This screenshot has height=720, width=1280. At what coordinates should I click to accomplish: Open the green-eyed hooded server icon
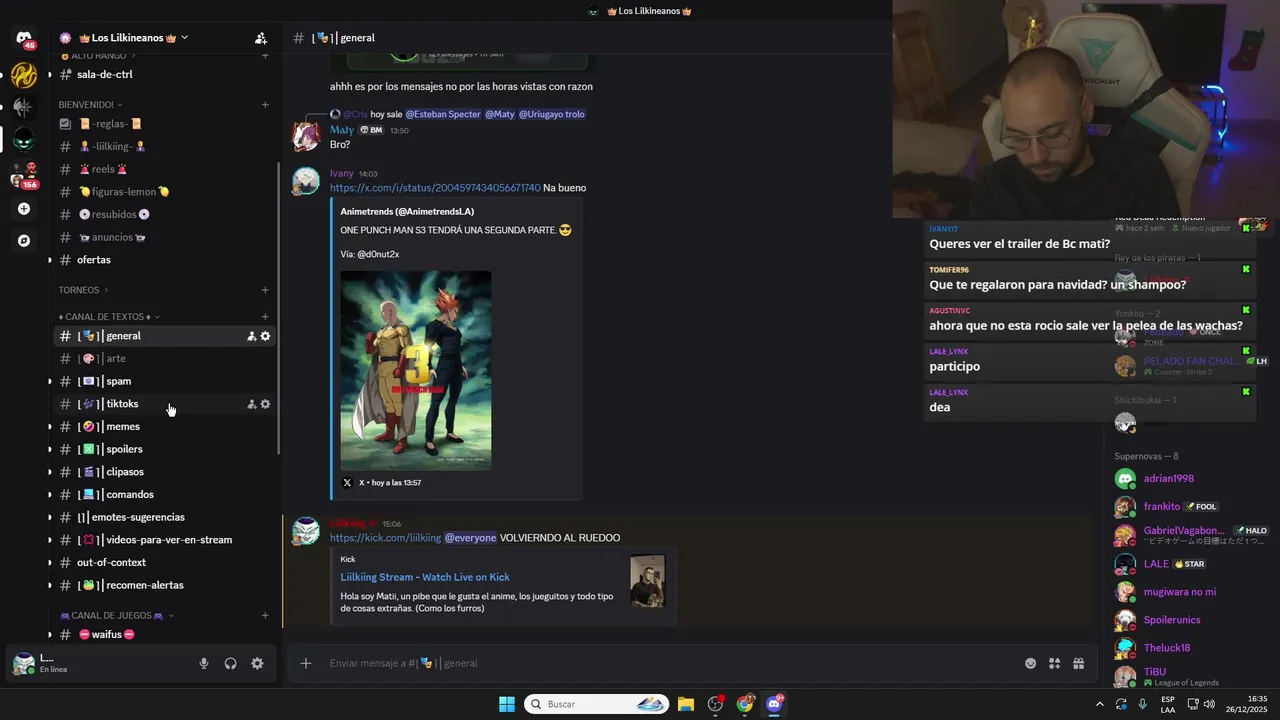click(24, 139)
